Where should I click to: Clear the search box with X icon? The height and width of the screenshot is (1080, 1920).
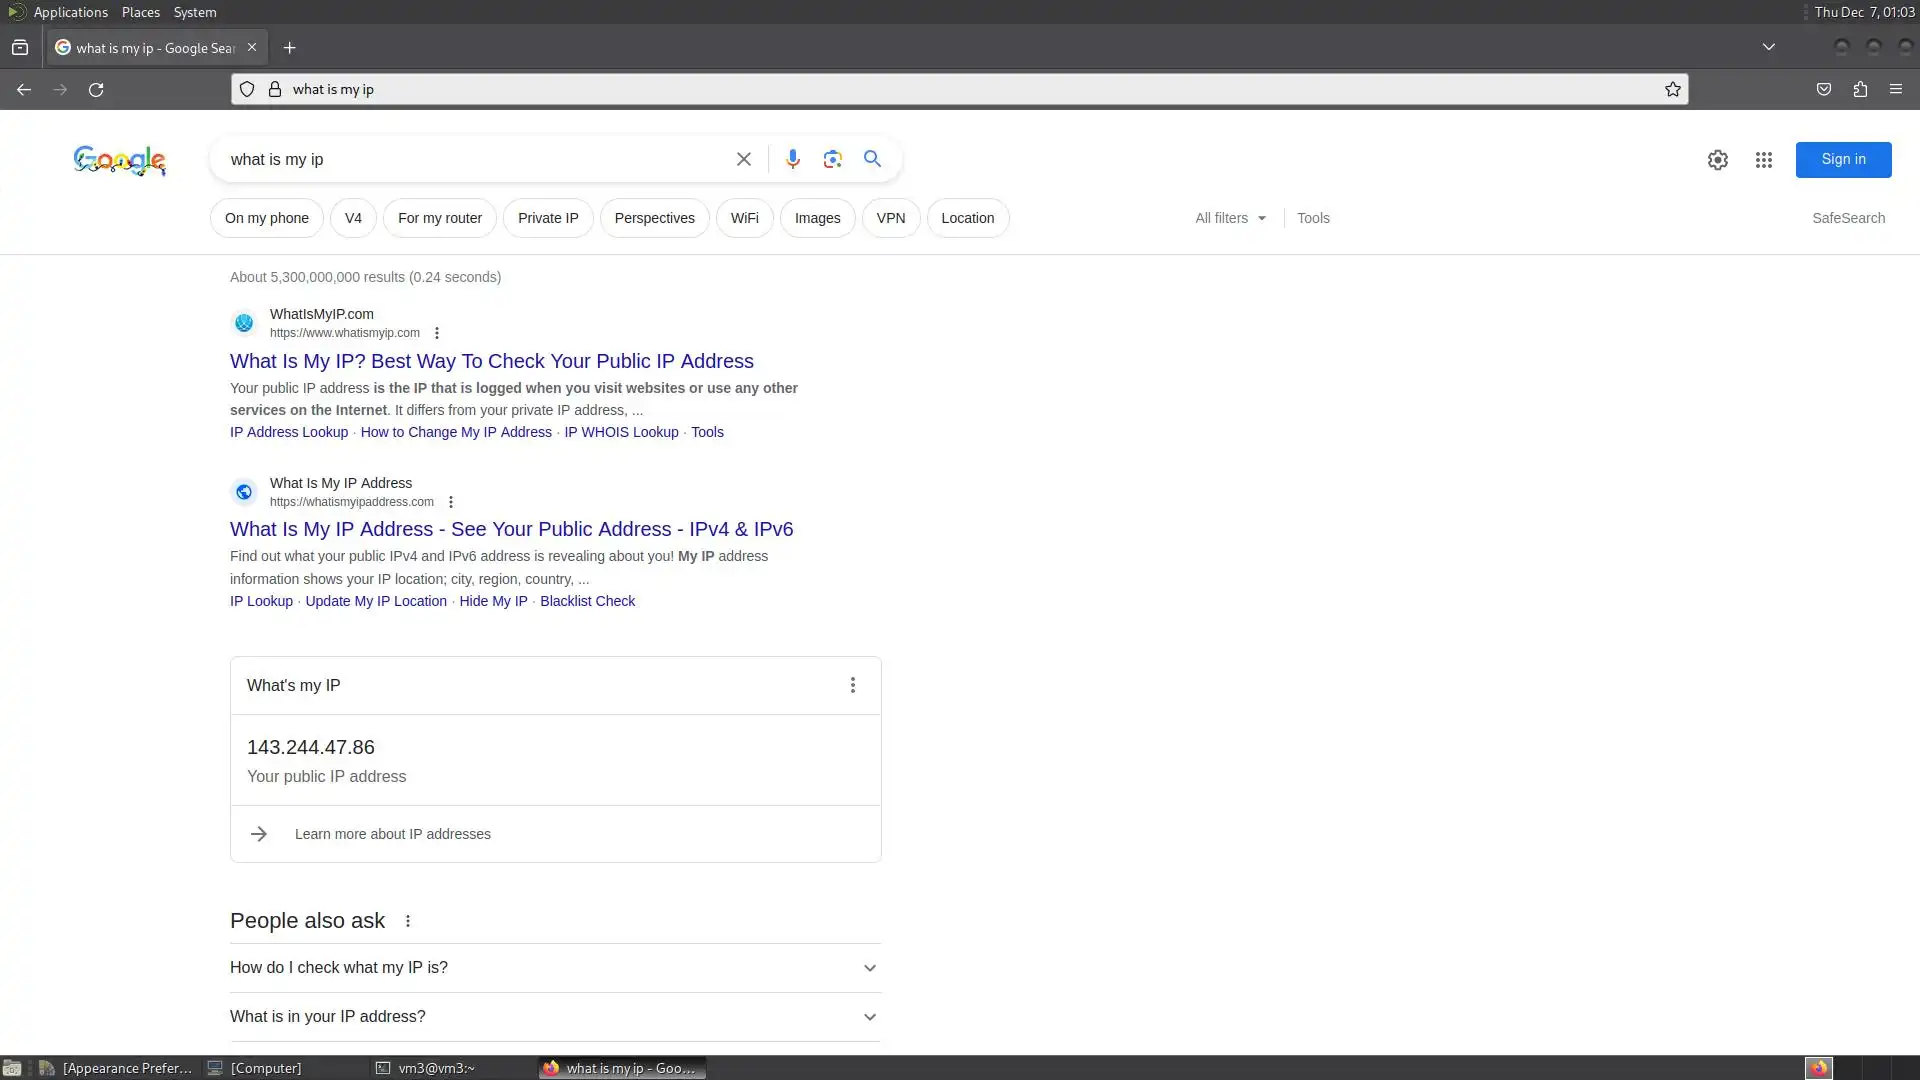pos(743,159)
